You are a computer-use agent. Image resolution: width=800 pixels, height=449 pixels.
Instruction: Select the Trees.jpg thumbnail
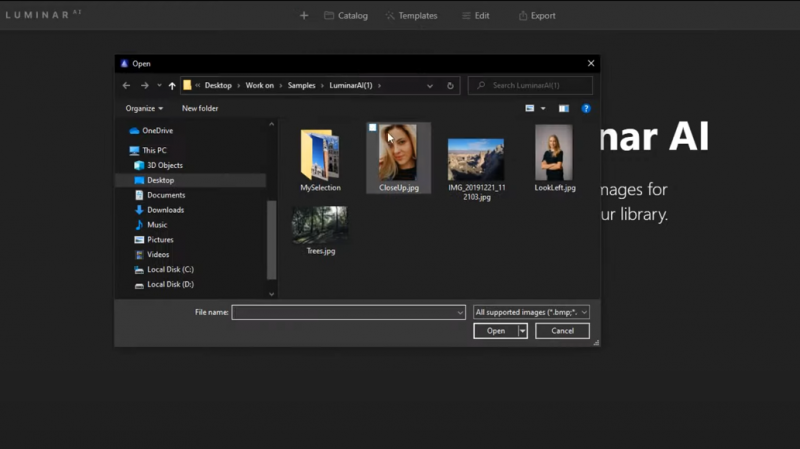point(319,225)
